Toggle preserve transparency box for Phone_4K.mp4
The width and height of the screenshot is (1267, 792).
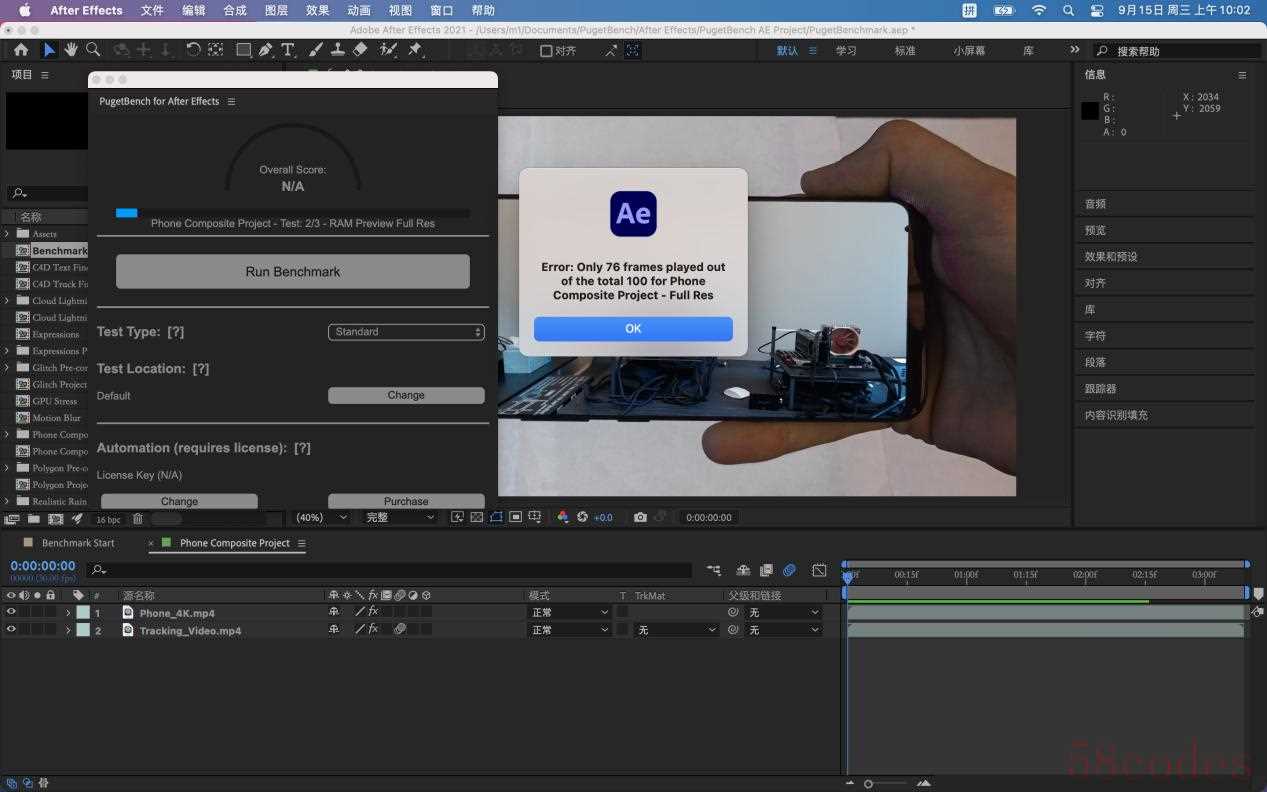click(x=623, y=612)
